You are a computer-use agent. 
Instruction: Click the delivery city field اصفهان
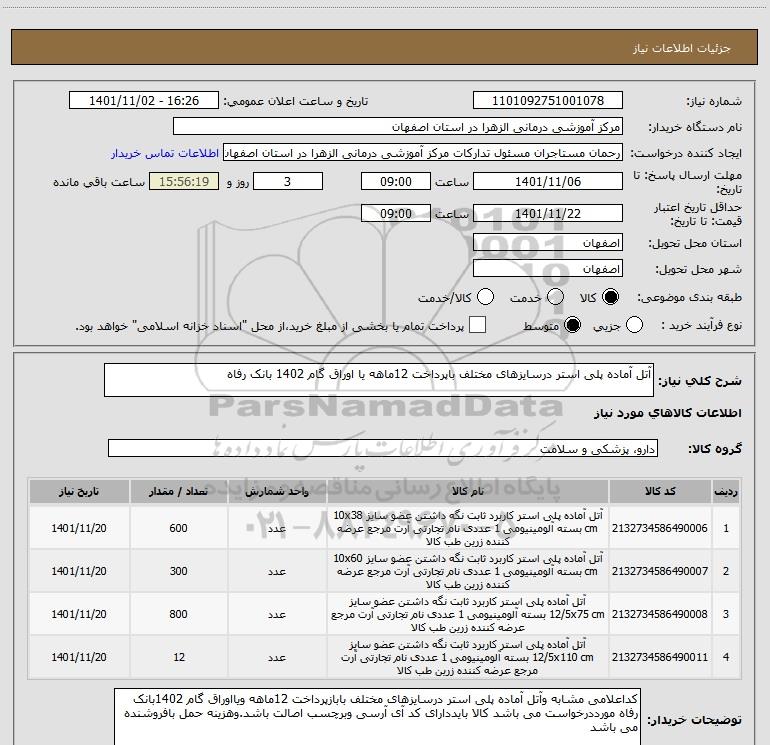(x=548, y=269)
